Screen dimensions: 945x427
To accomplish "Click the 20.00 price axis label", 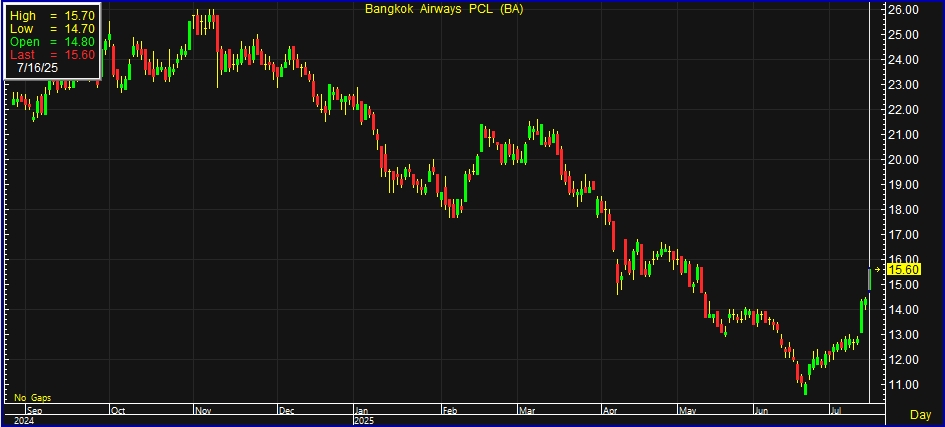I will (x=903, y=160).
